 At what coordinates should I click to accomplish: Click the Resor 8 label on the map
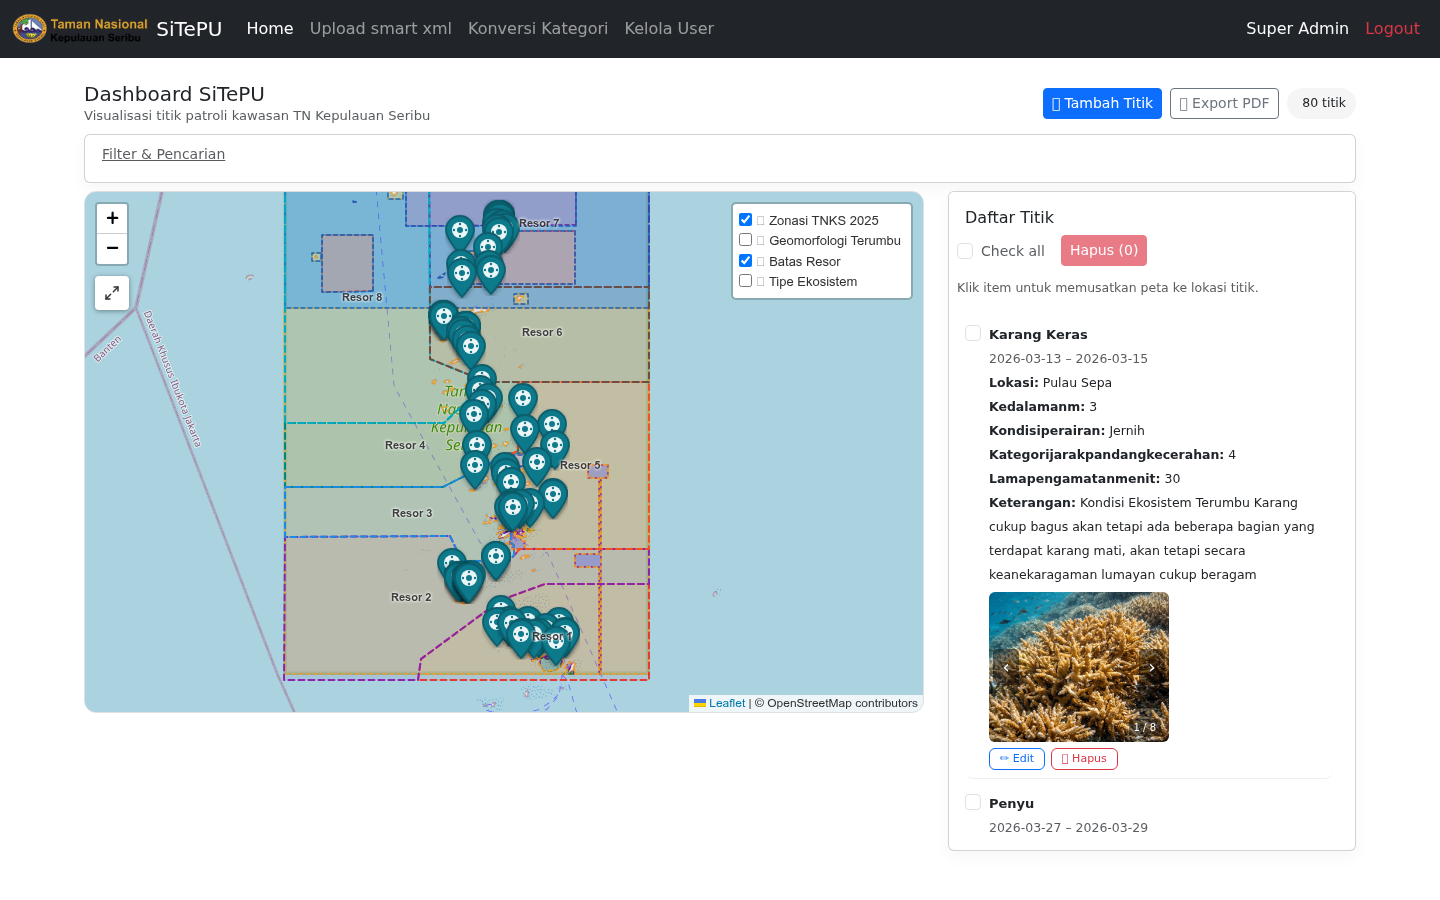click(362, 297)
